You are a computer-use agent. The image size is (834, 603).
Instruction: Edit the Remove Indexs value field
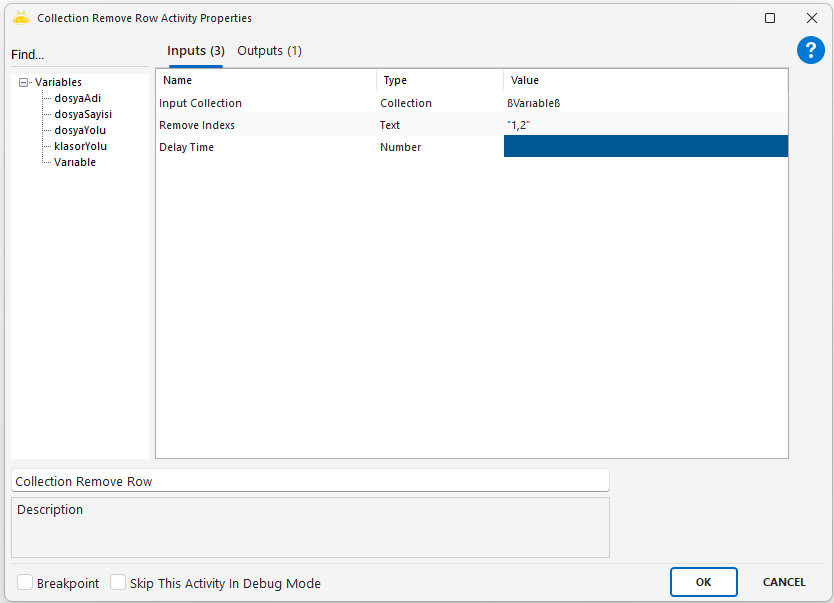[x=645, y=125]
